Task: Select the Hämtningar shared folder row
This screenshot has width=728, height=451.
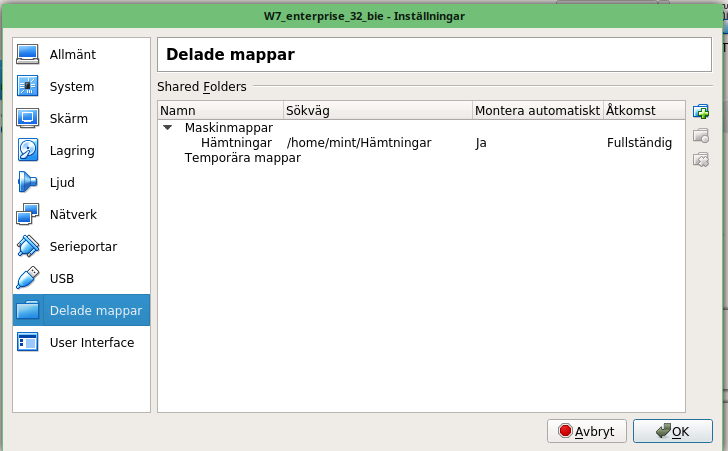Action: (x=236, y=143)
